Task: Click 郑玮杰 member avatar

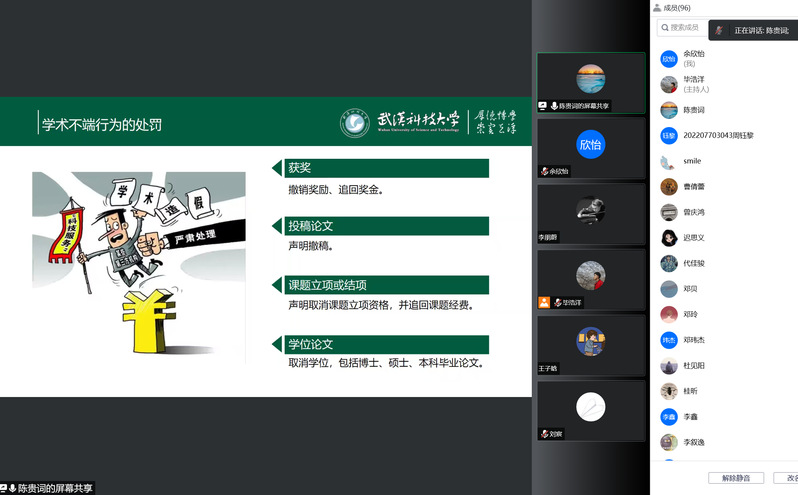Action: pyautogui.click(x=669, y=340)
